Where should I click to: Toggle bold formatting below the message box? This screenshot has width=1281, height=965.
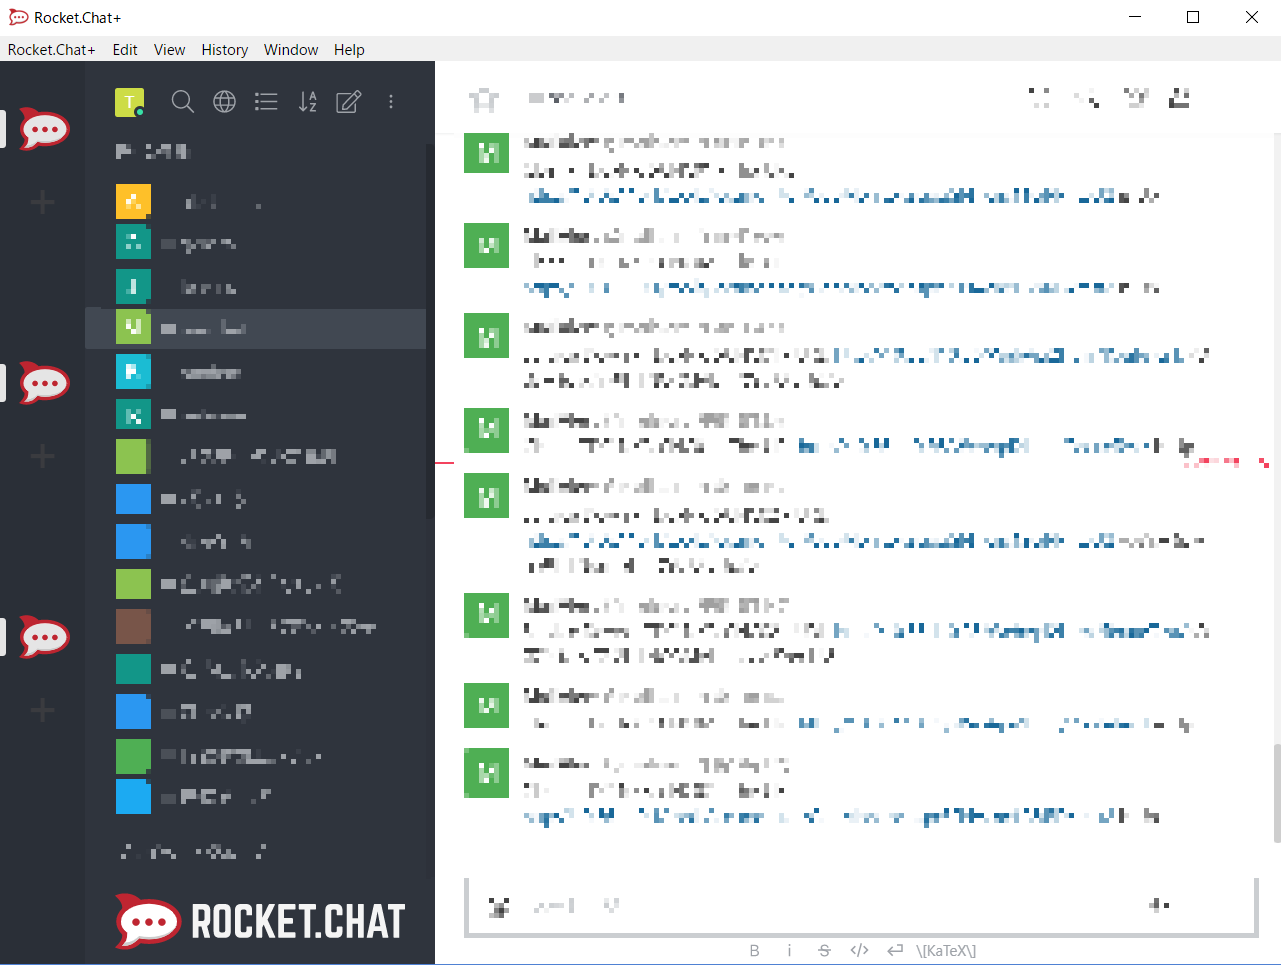point(755,950)
